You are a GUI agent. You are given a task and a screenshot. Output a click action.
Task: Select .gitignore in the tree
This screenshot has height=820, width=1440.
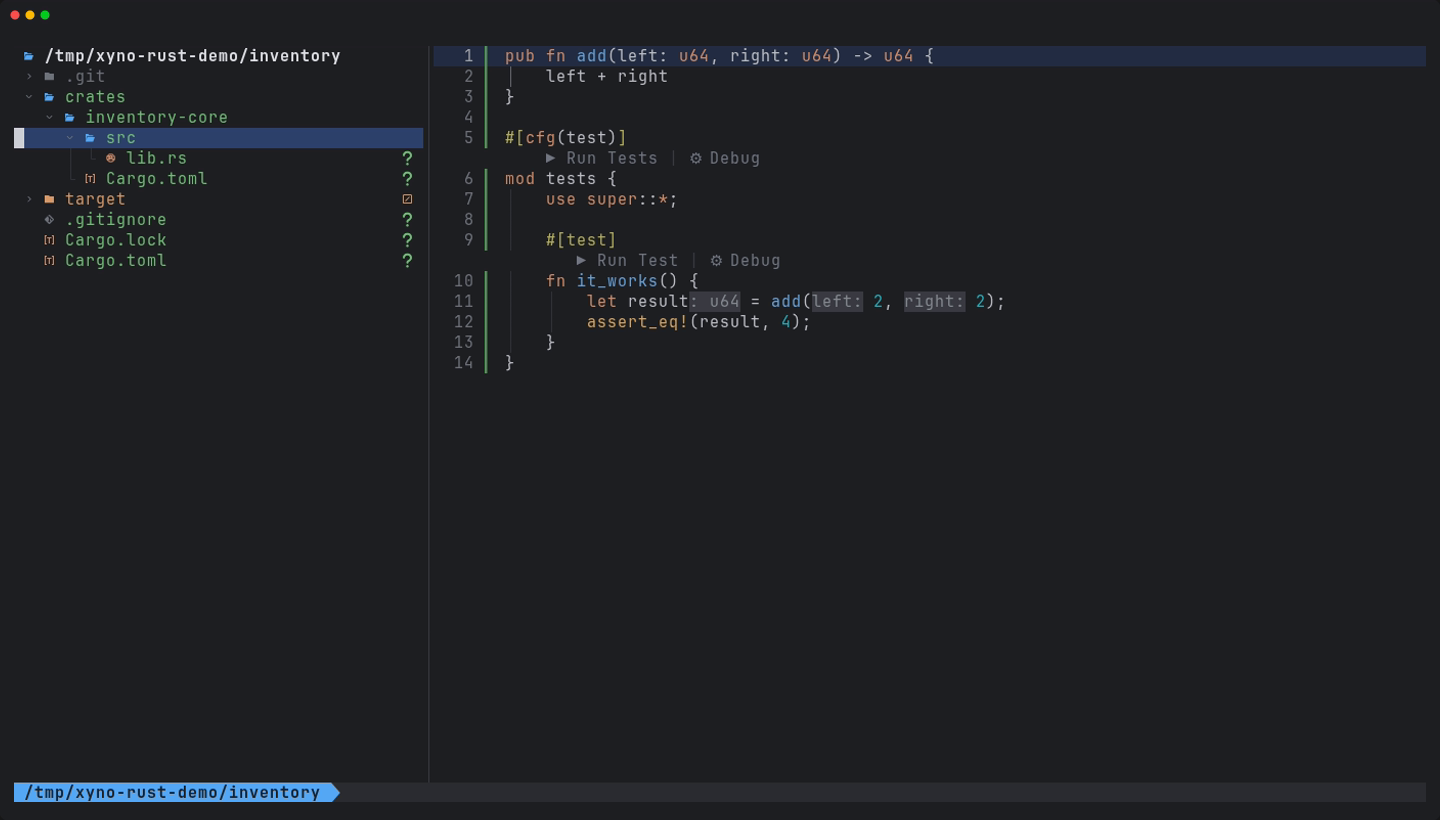click(x=116, y=220)
